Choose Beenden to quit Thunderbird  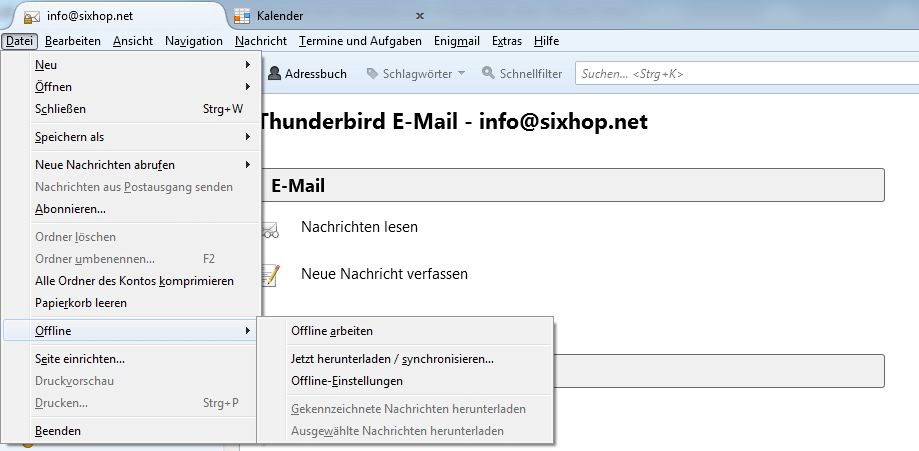(131, 431)
